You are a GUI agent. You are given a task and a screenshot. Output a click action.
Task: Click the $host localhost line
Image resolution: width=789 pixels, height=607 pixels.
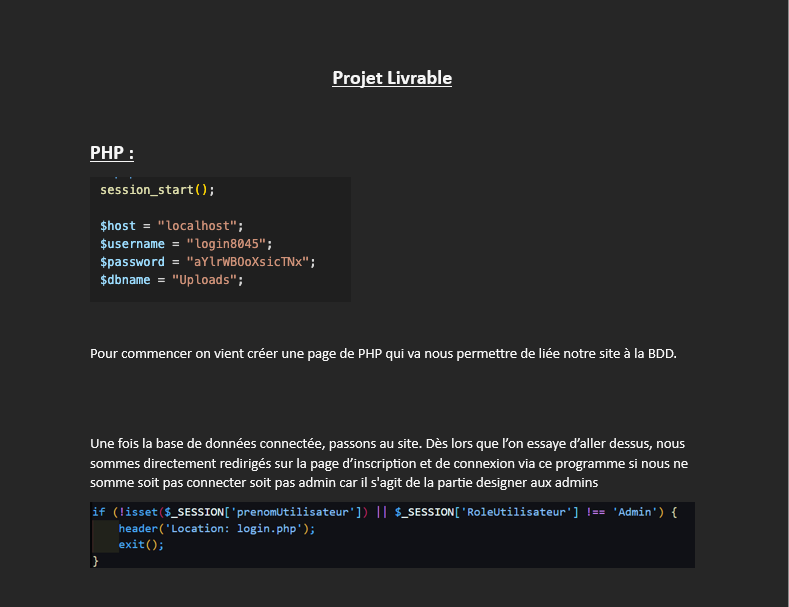pos(172,225)
